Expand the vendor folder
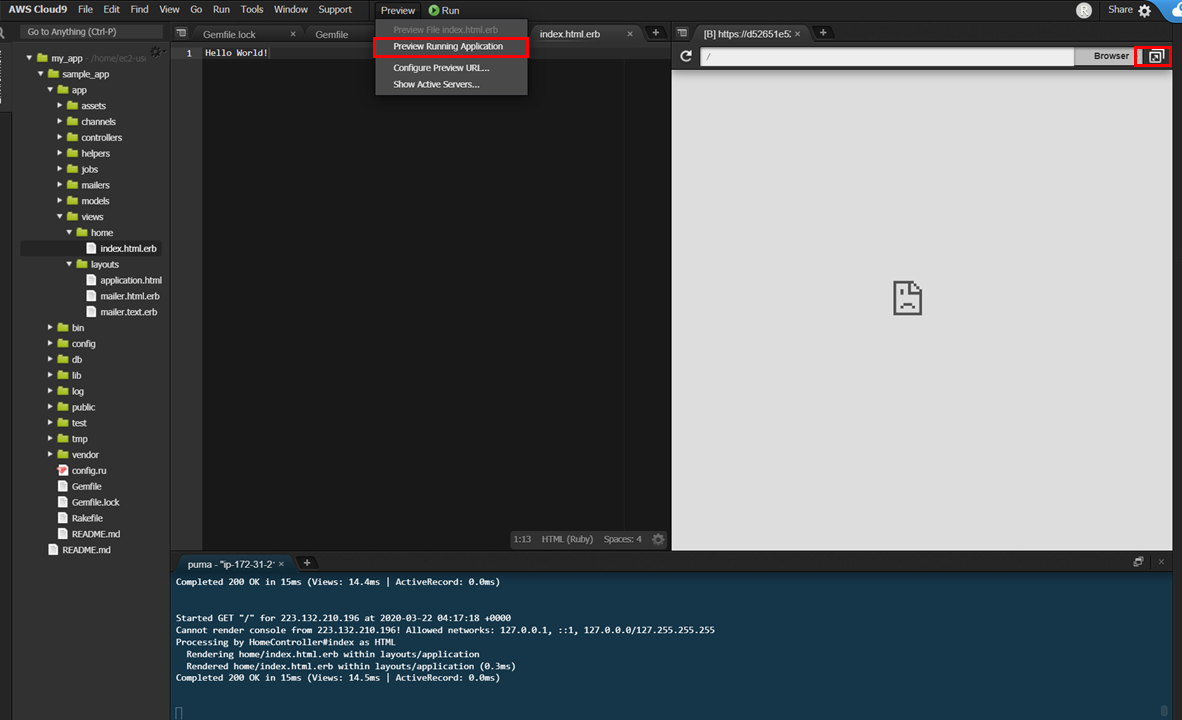Viewport: 1182px width, 720px height. 51,454
